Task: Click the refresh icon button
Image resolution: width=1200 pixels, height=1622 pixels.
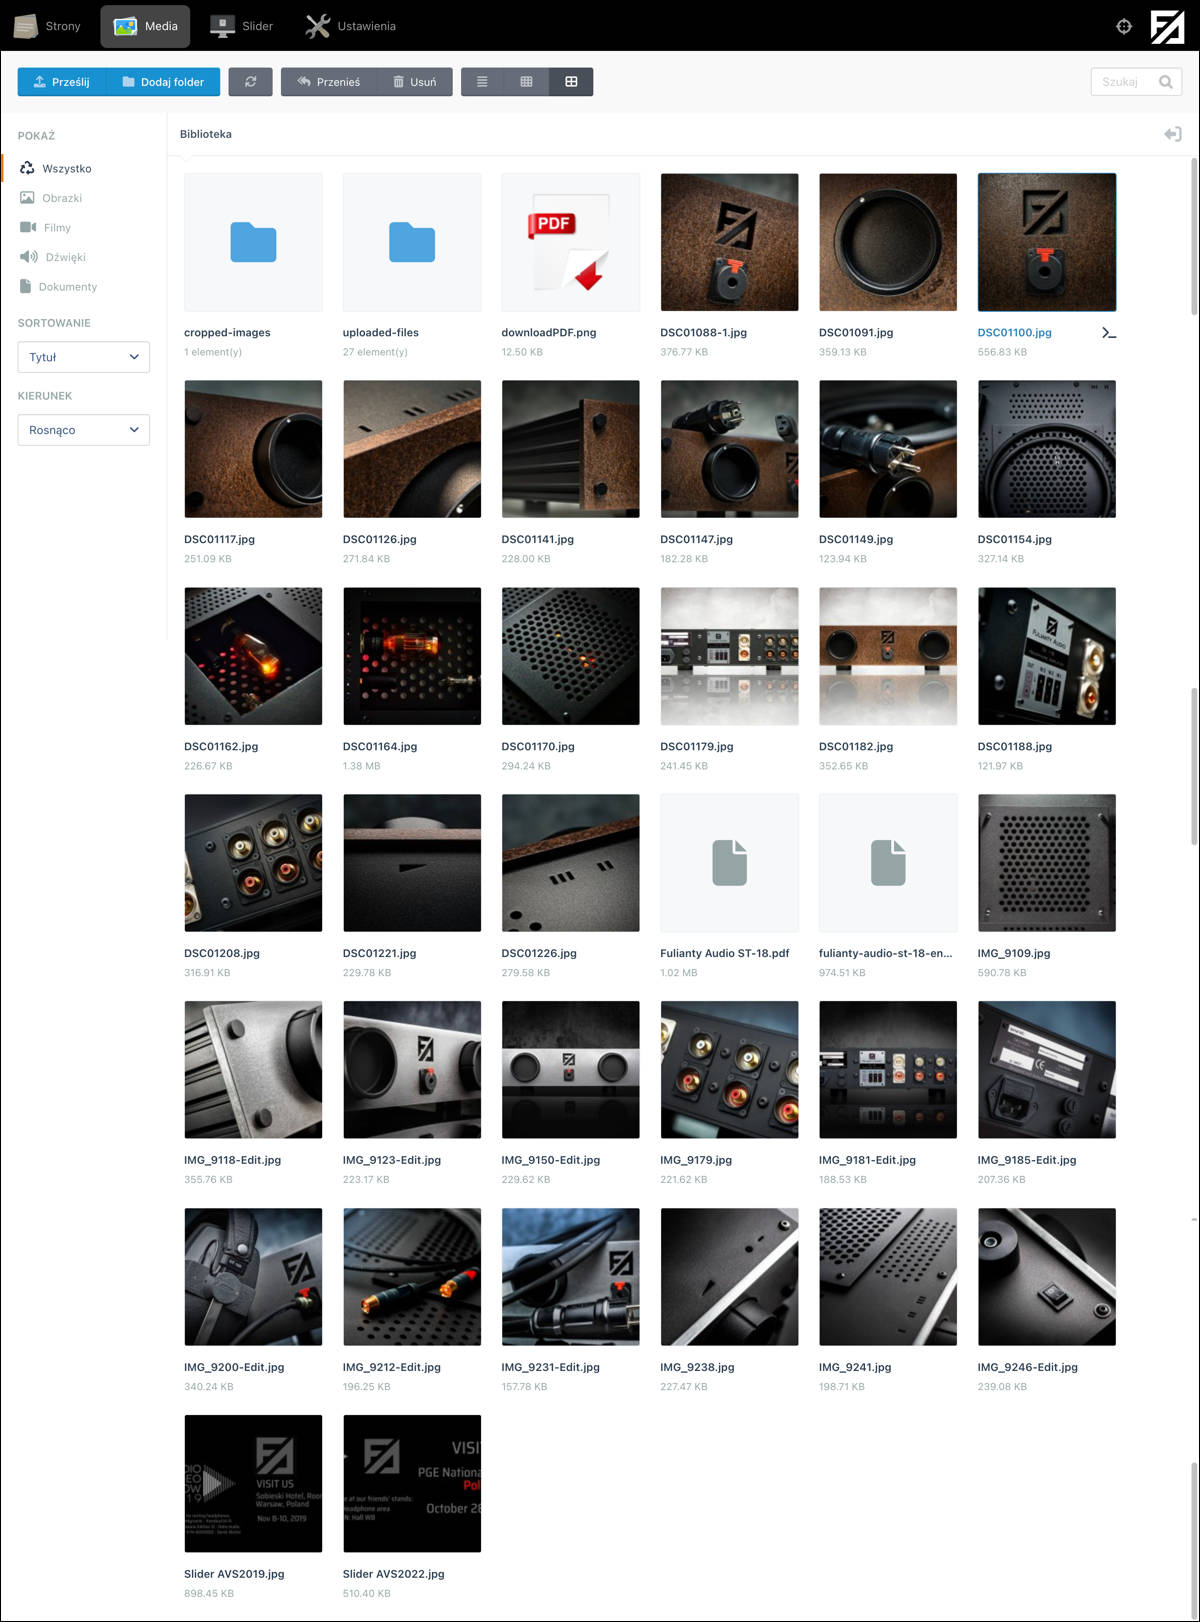Action: 250,82
